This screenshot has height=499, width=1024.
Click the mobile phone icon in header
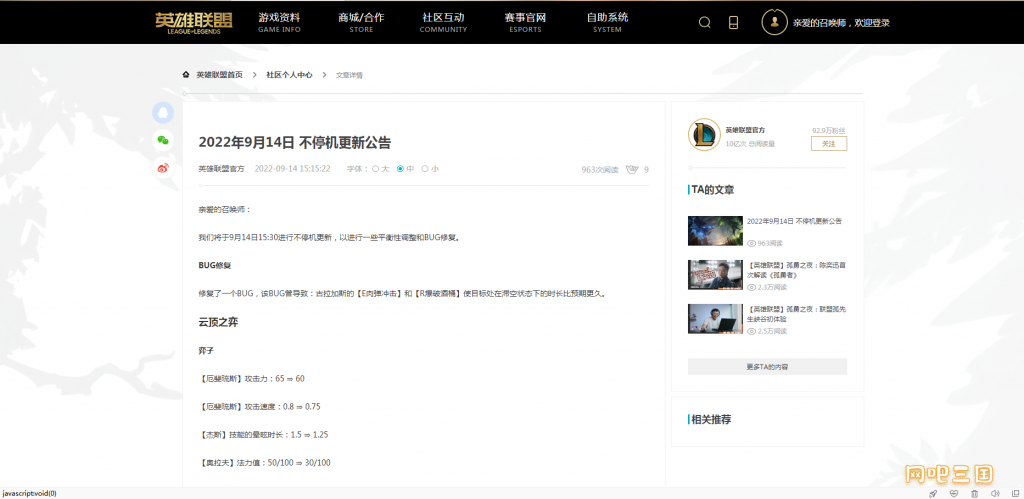pos(733,23)
